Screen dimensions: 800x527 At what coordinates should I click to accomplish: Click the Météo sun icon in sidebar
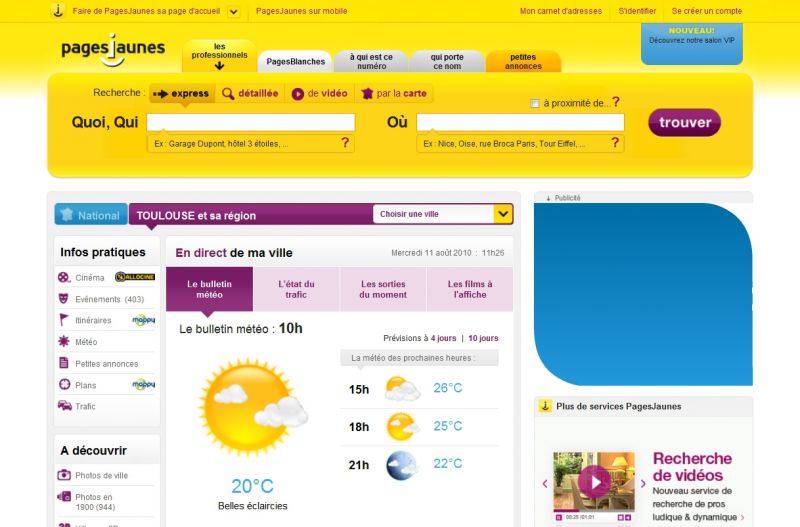(64, 341)
